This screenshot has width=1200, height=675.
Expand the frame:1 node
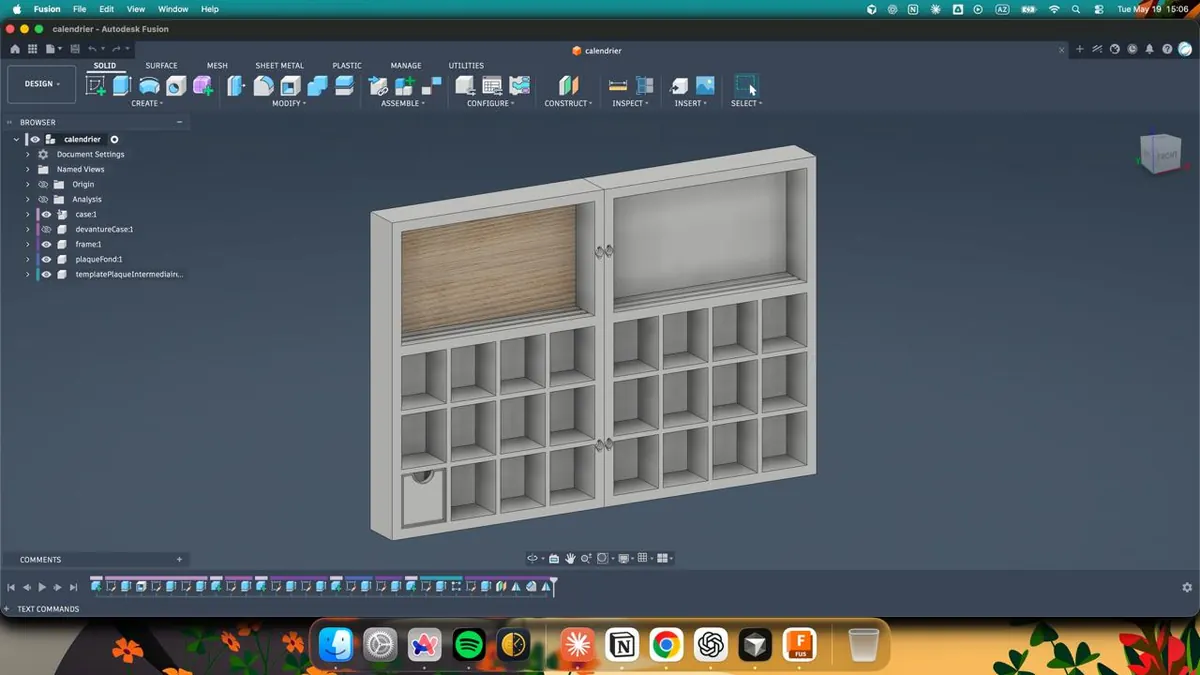click(x=28, y=244)
